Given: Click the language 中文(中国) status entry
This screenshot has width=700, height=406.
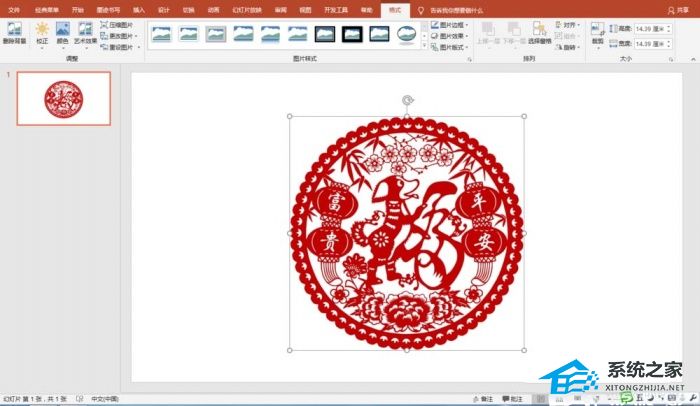Looking at the screenshot, I should [105, 398].
